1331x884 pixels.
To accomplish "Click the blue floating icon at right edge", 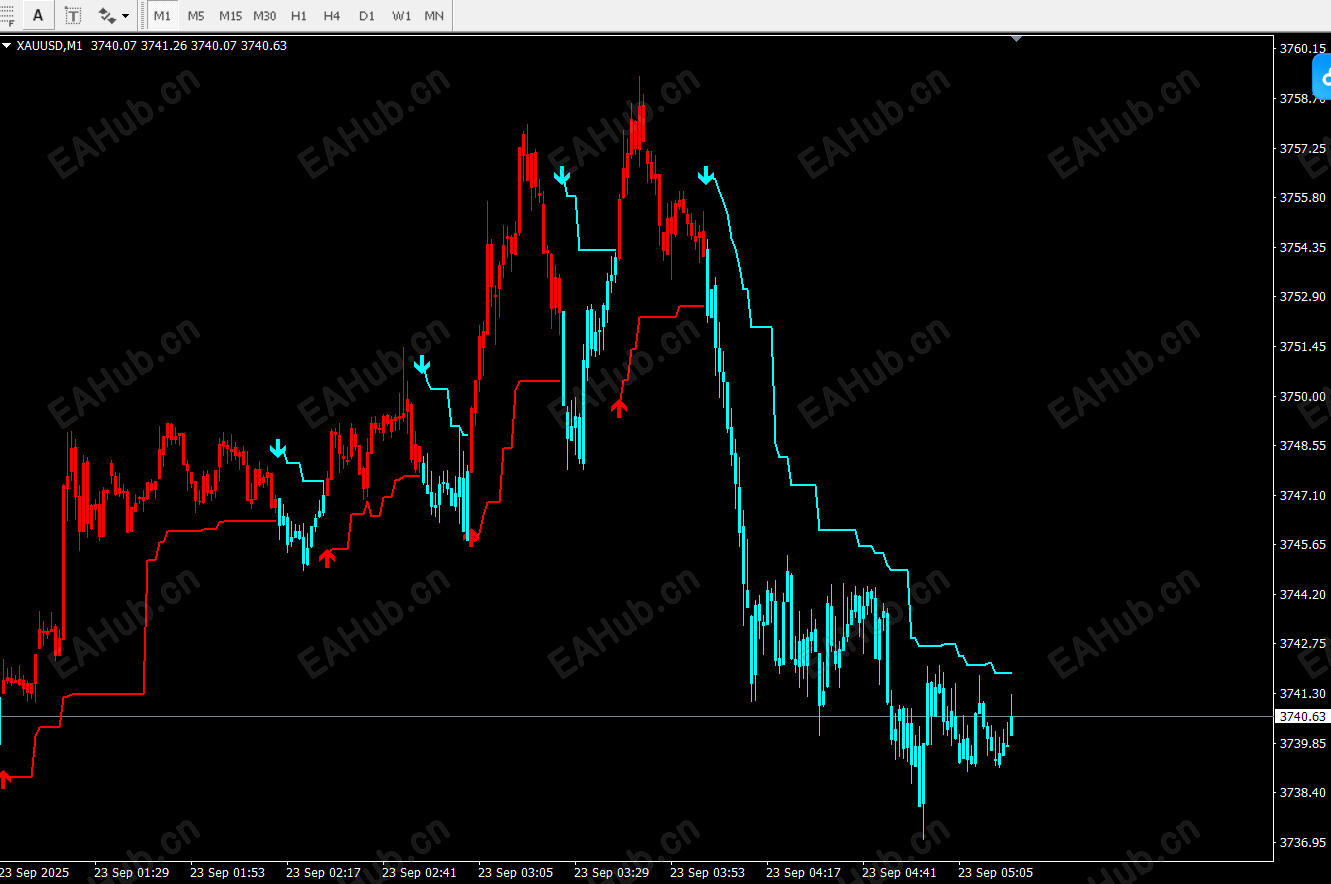I will point(1322,77).
